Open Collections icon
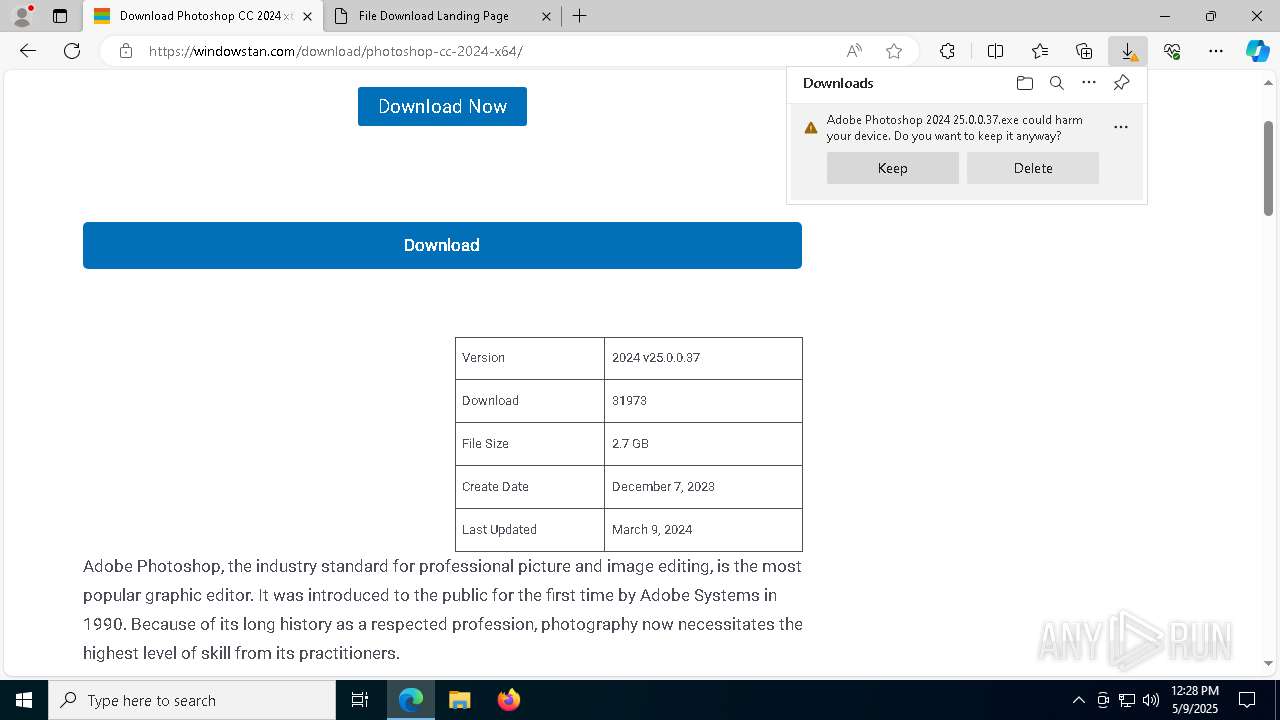1280x720 pixels. 1084,51
